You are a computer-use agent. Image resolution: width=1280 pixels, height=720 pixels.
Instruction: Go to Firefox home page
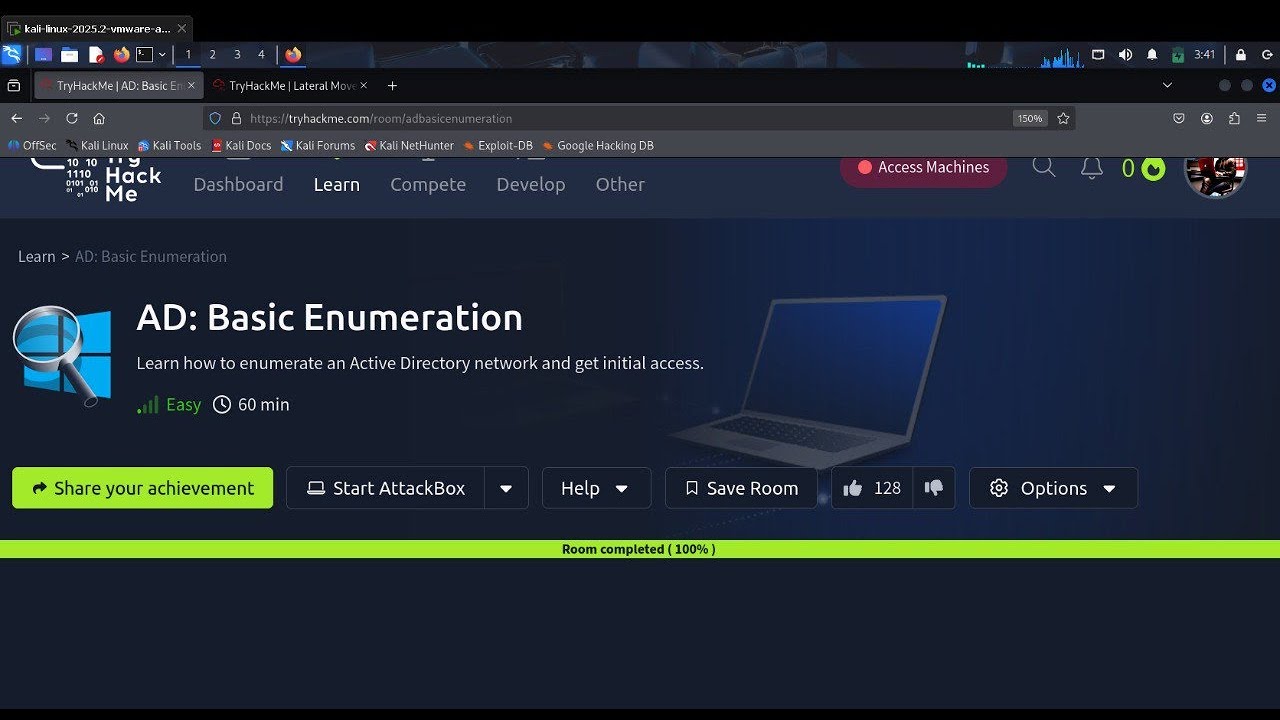99,118
